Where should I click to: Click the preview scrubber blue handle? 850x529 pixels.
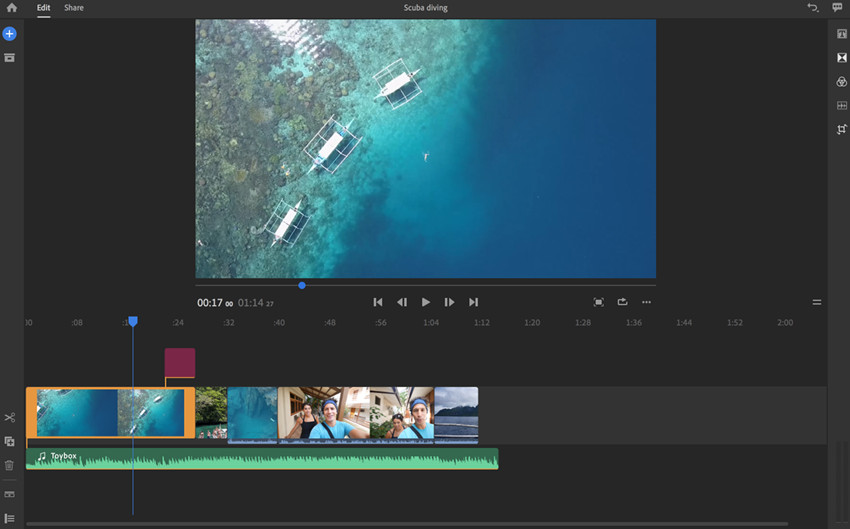pyautogui.click(x=302, y=285)
